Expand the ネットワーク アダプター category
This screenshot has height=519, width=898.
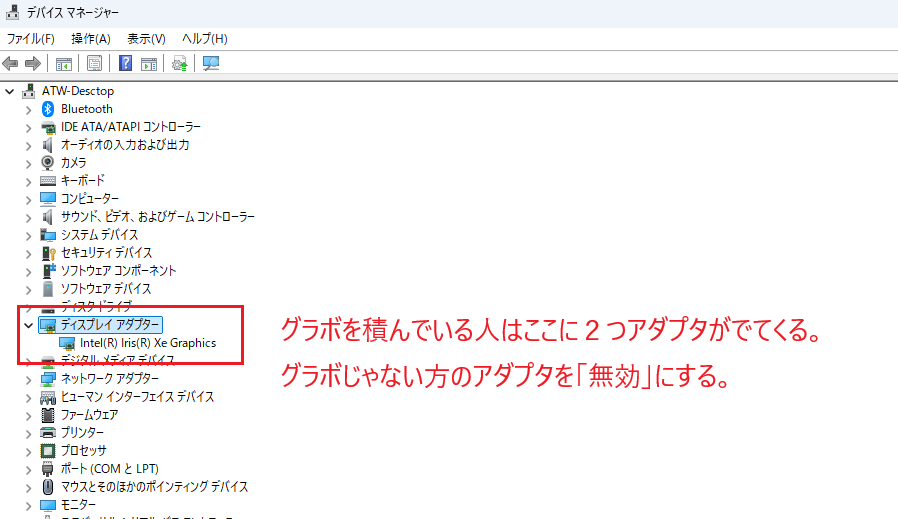29,379
